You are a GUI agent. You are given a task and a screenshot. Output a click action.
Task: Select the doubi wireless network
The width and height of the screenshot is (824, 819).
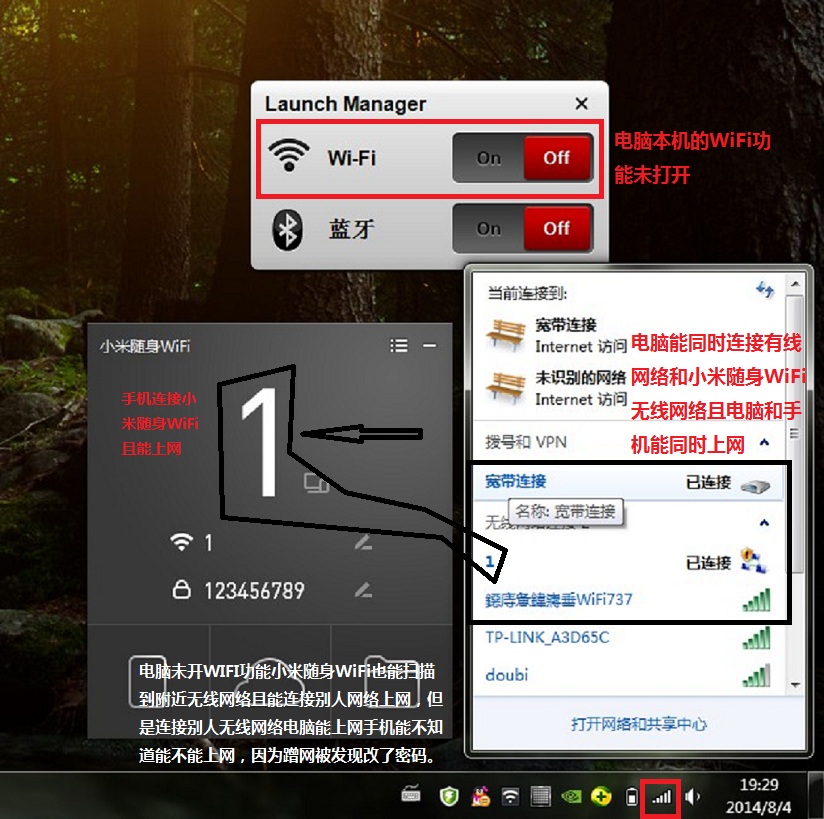[x=627, y=675]
